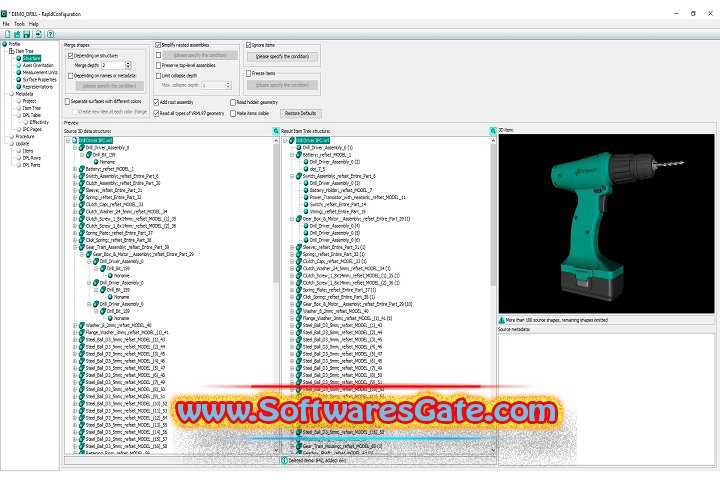Click the 3D drill preview image
This screenshot has width=720, height=480.
click(607, 224)
